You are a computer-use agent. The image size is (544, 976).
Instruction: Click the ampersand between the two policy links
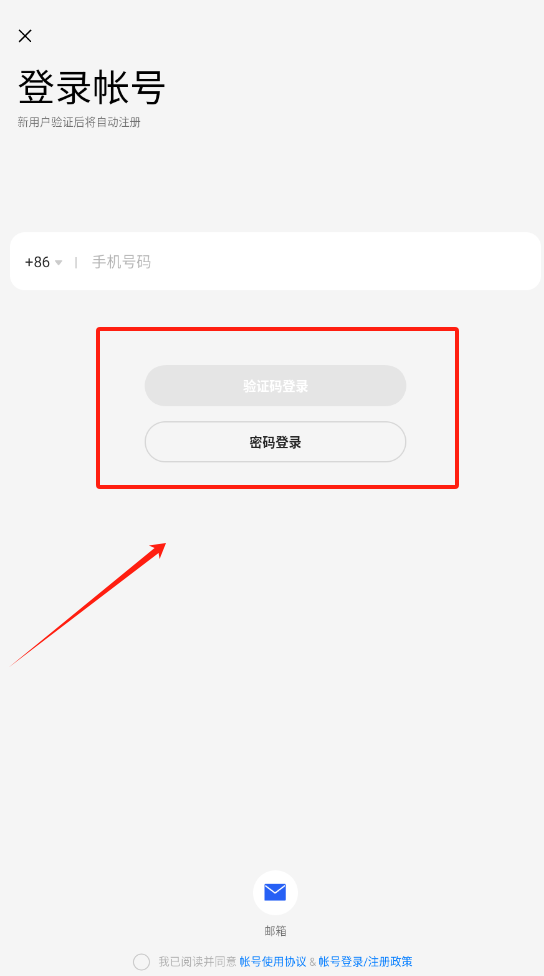(312, 962)
